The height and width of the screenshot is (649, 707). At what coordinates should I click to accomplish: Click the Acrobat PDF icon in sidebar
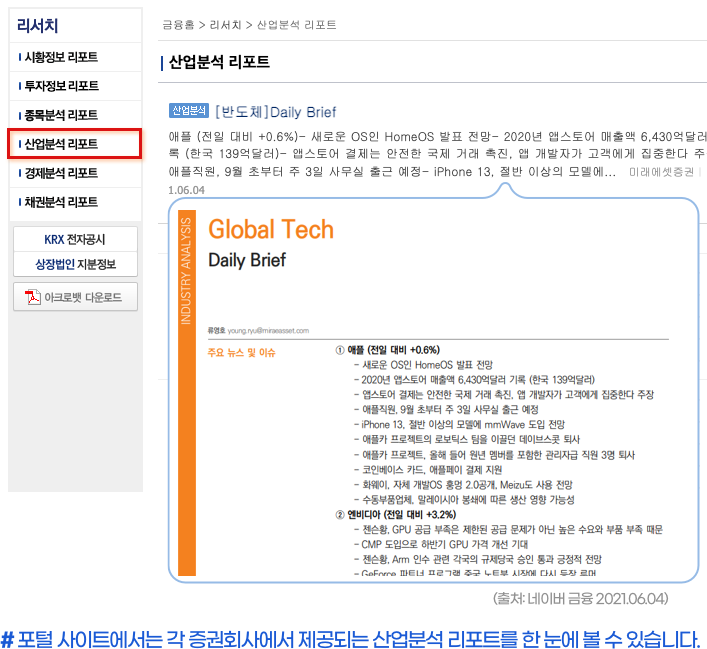[33, 297]
